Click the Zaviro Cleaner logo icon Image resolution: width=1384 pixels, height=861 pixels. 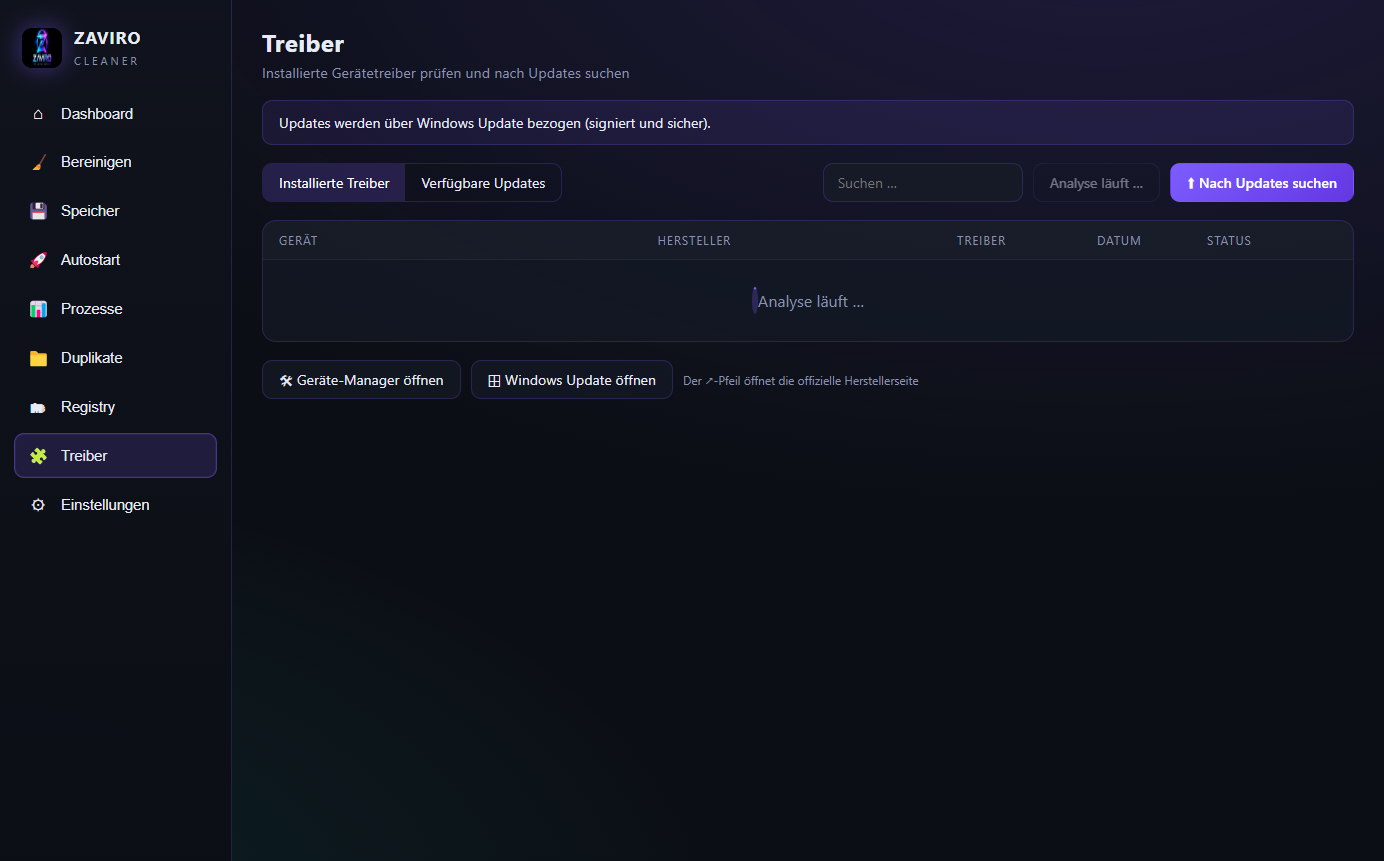pyautogui.click(x=42, y=48)
